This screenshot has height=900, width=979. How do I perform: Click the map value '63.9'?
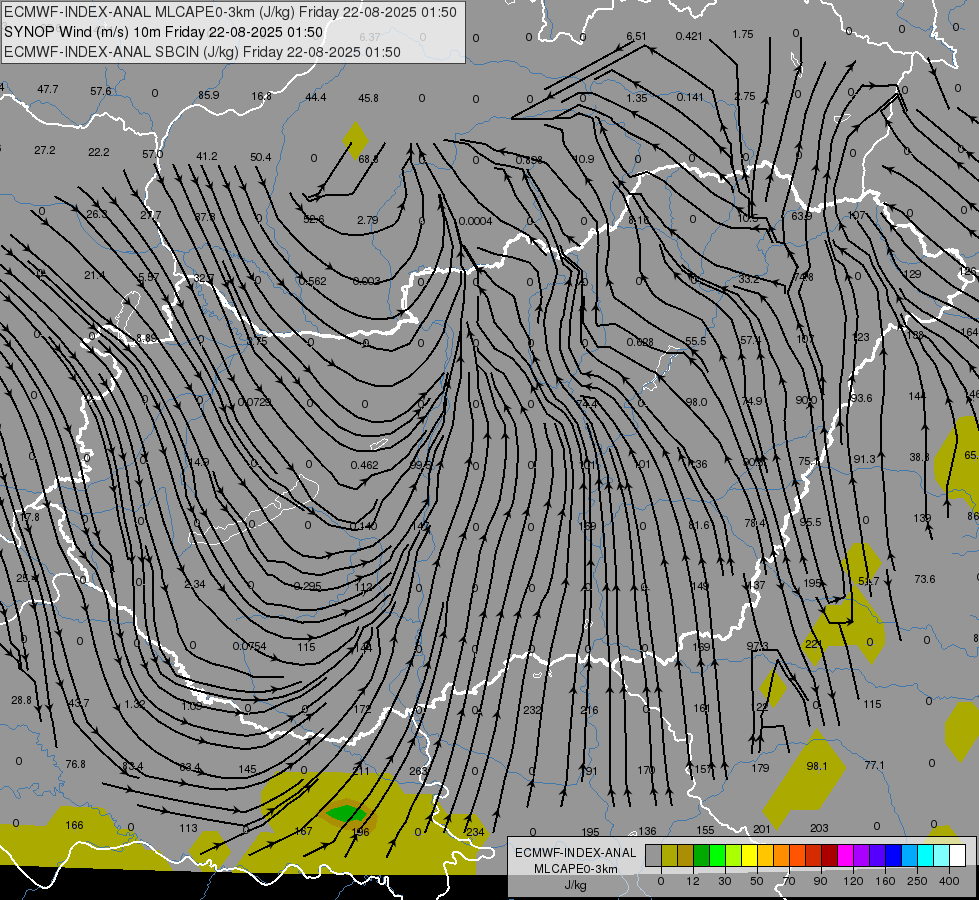coord(802,216)
